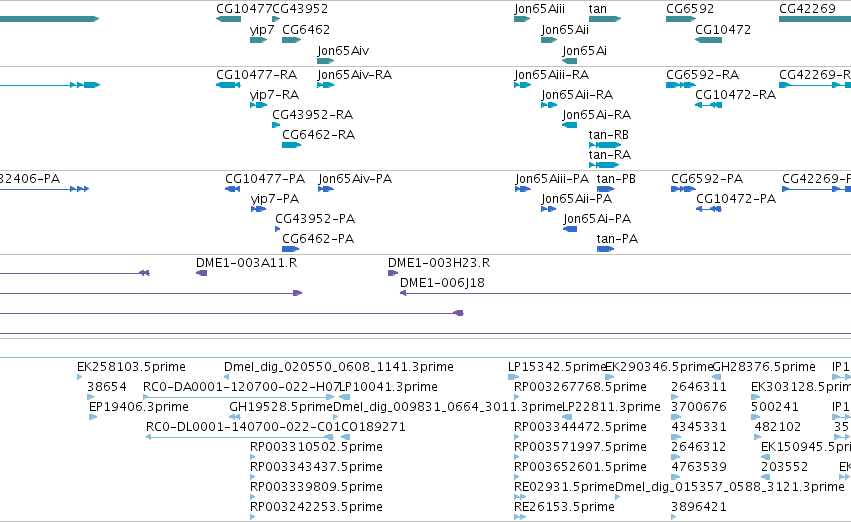Click Dmel_dig_020550_0608_1141.3prime label
This screenshot has width=851, height=522.
point(339,367)
